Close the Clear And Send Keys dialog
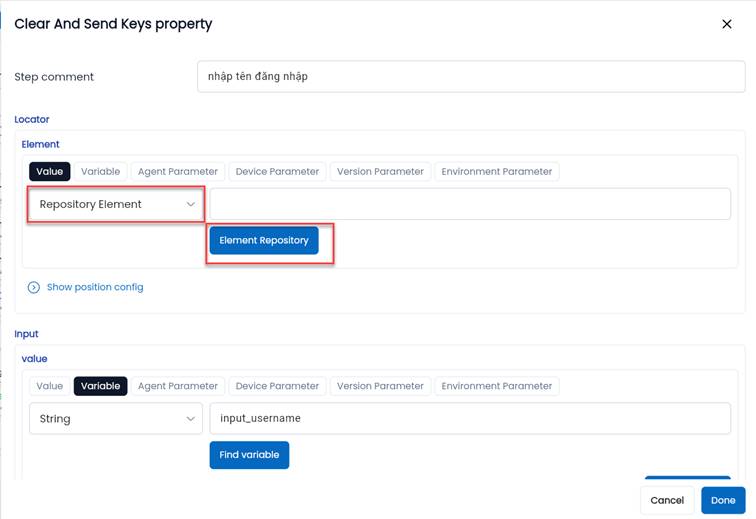756x519 pixels. tap(727, 24)
